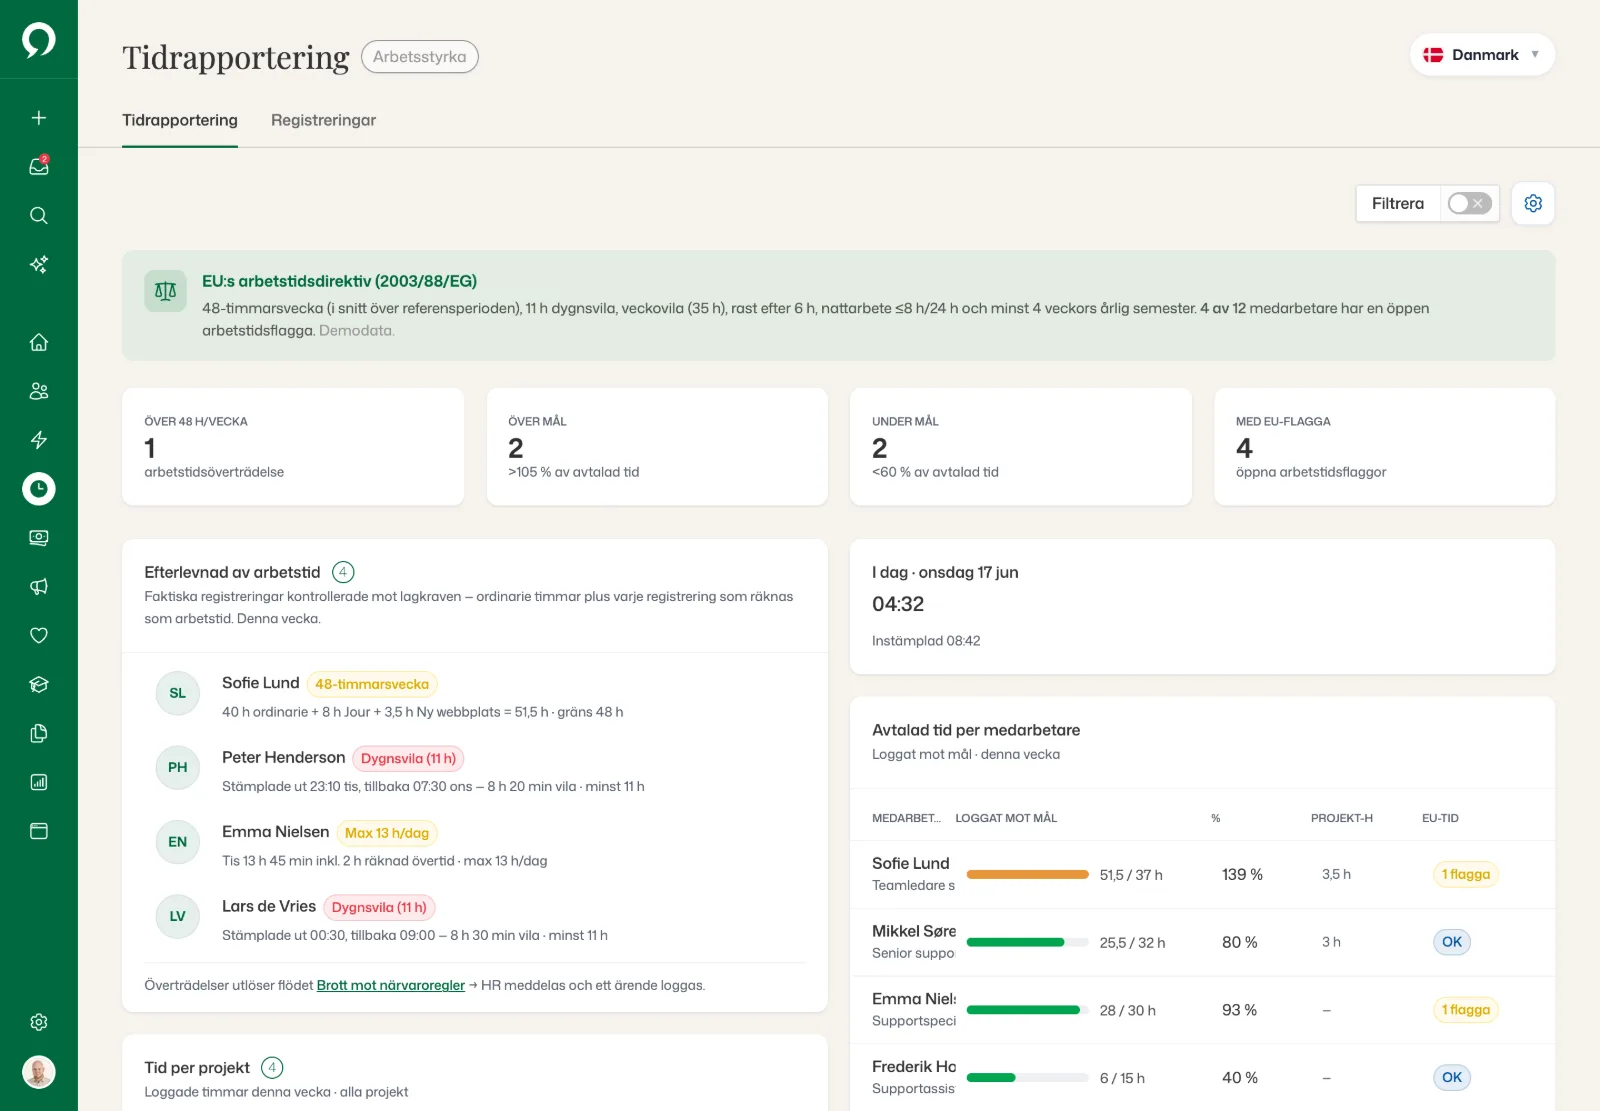The width and height of the screenshot is (1600, 1111).
Task: Open the documents icon in sidebar
Action: pos(39,734)
